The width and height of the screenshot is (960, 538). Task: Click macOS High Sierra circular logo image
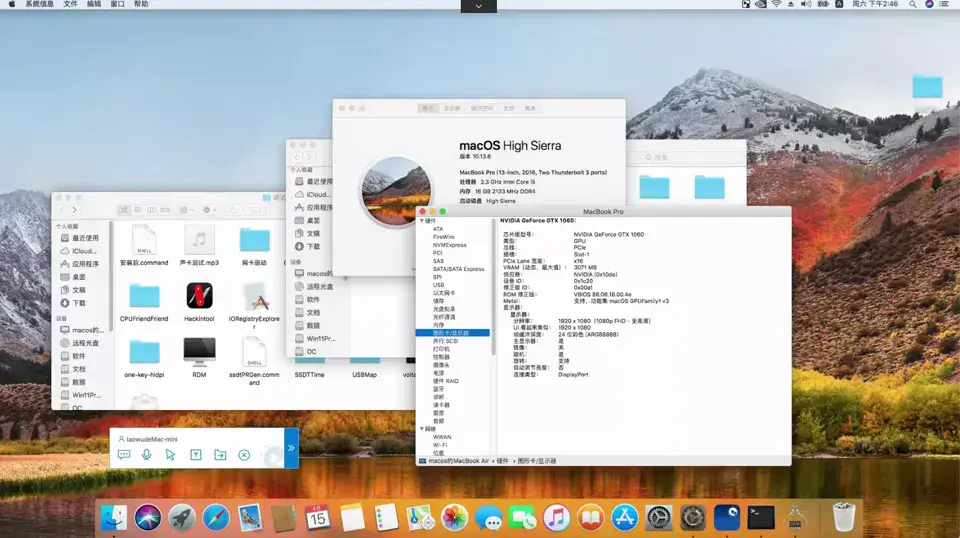click(x=396, y=191)
